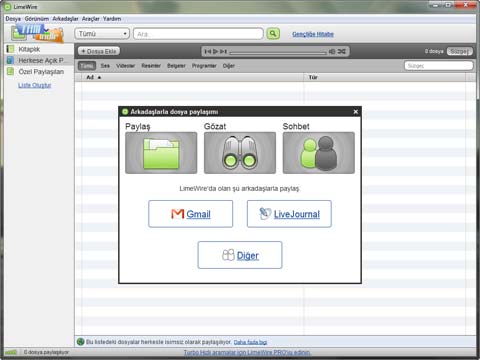The image size is (480, 360).
Task: Click the play button in the player
Action: (216, 51)
